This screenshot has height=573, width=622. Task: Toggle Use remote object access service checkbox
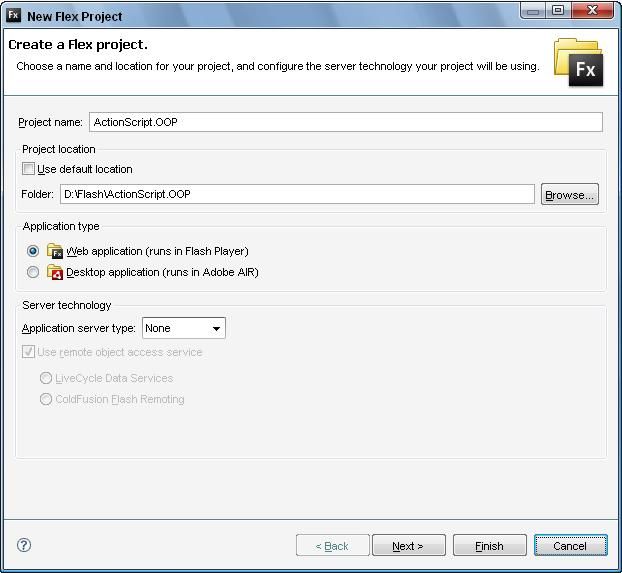[28, 352]
